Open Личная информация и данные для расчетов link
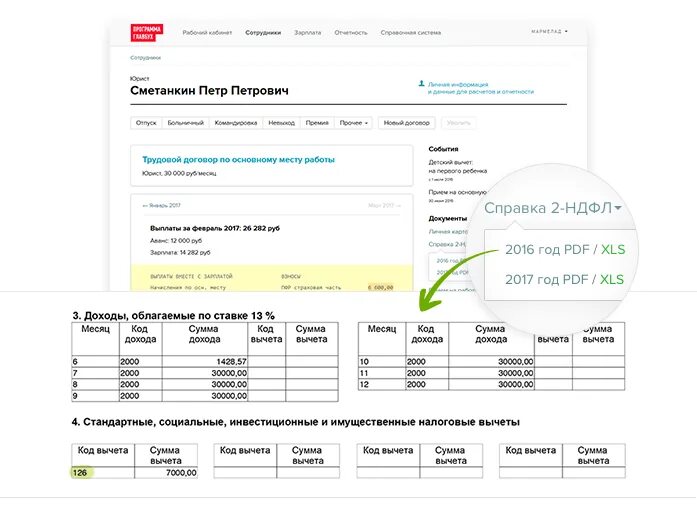Image resolution: width=697 pixels, height=518 pixels. [x=481, y=88]
